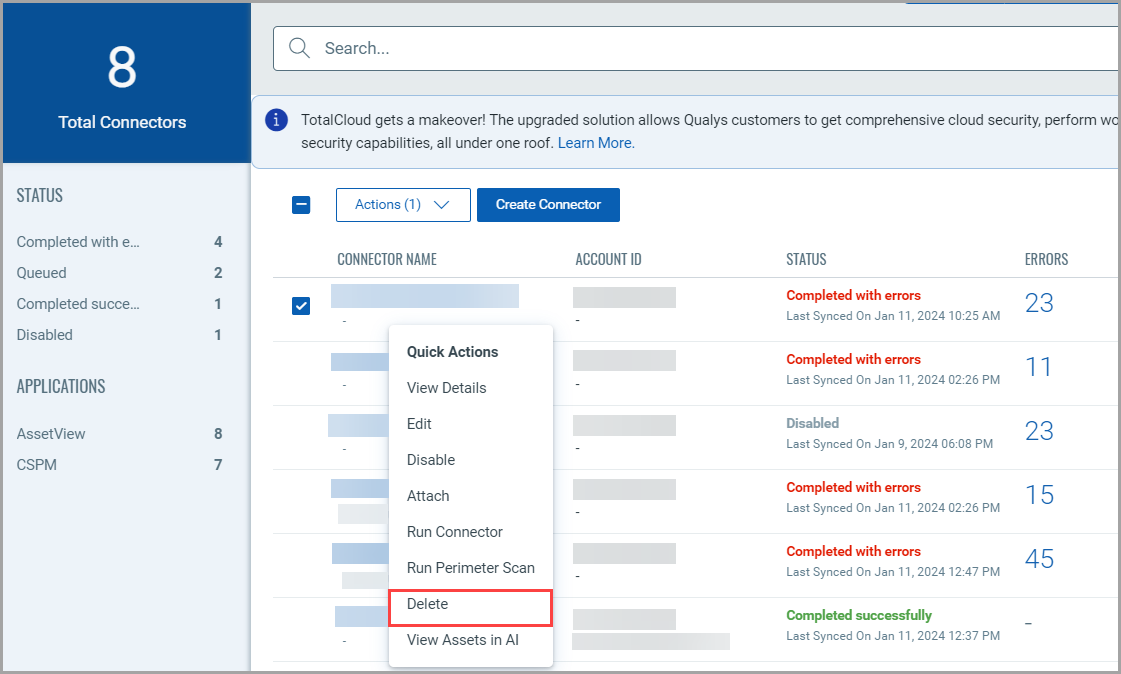Open the 45 errors count link

pyautogui.click(x=1039, y=559)
